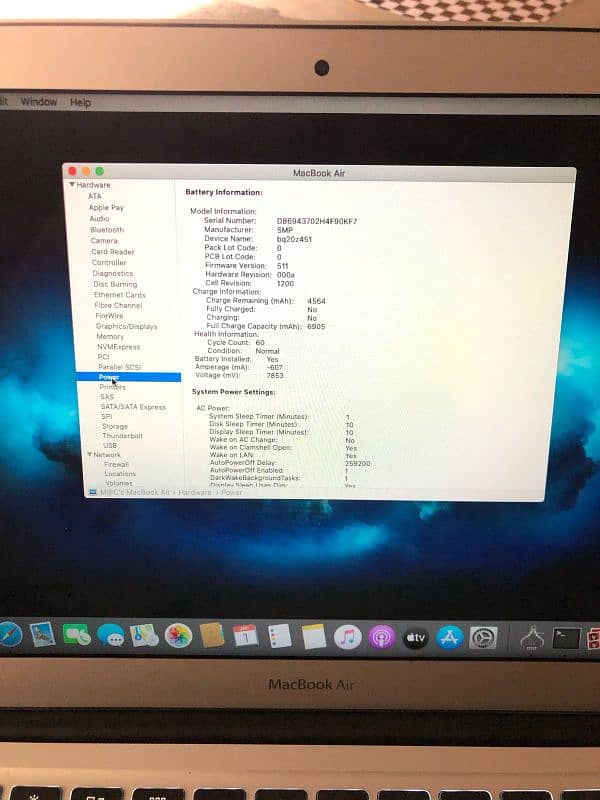Click the Network label in sidebar
This screenshot has width=600, height=800.
[107, 455]
